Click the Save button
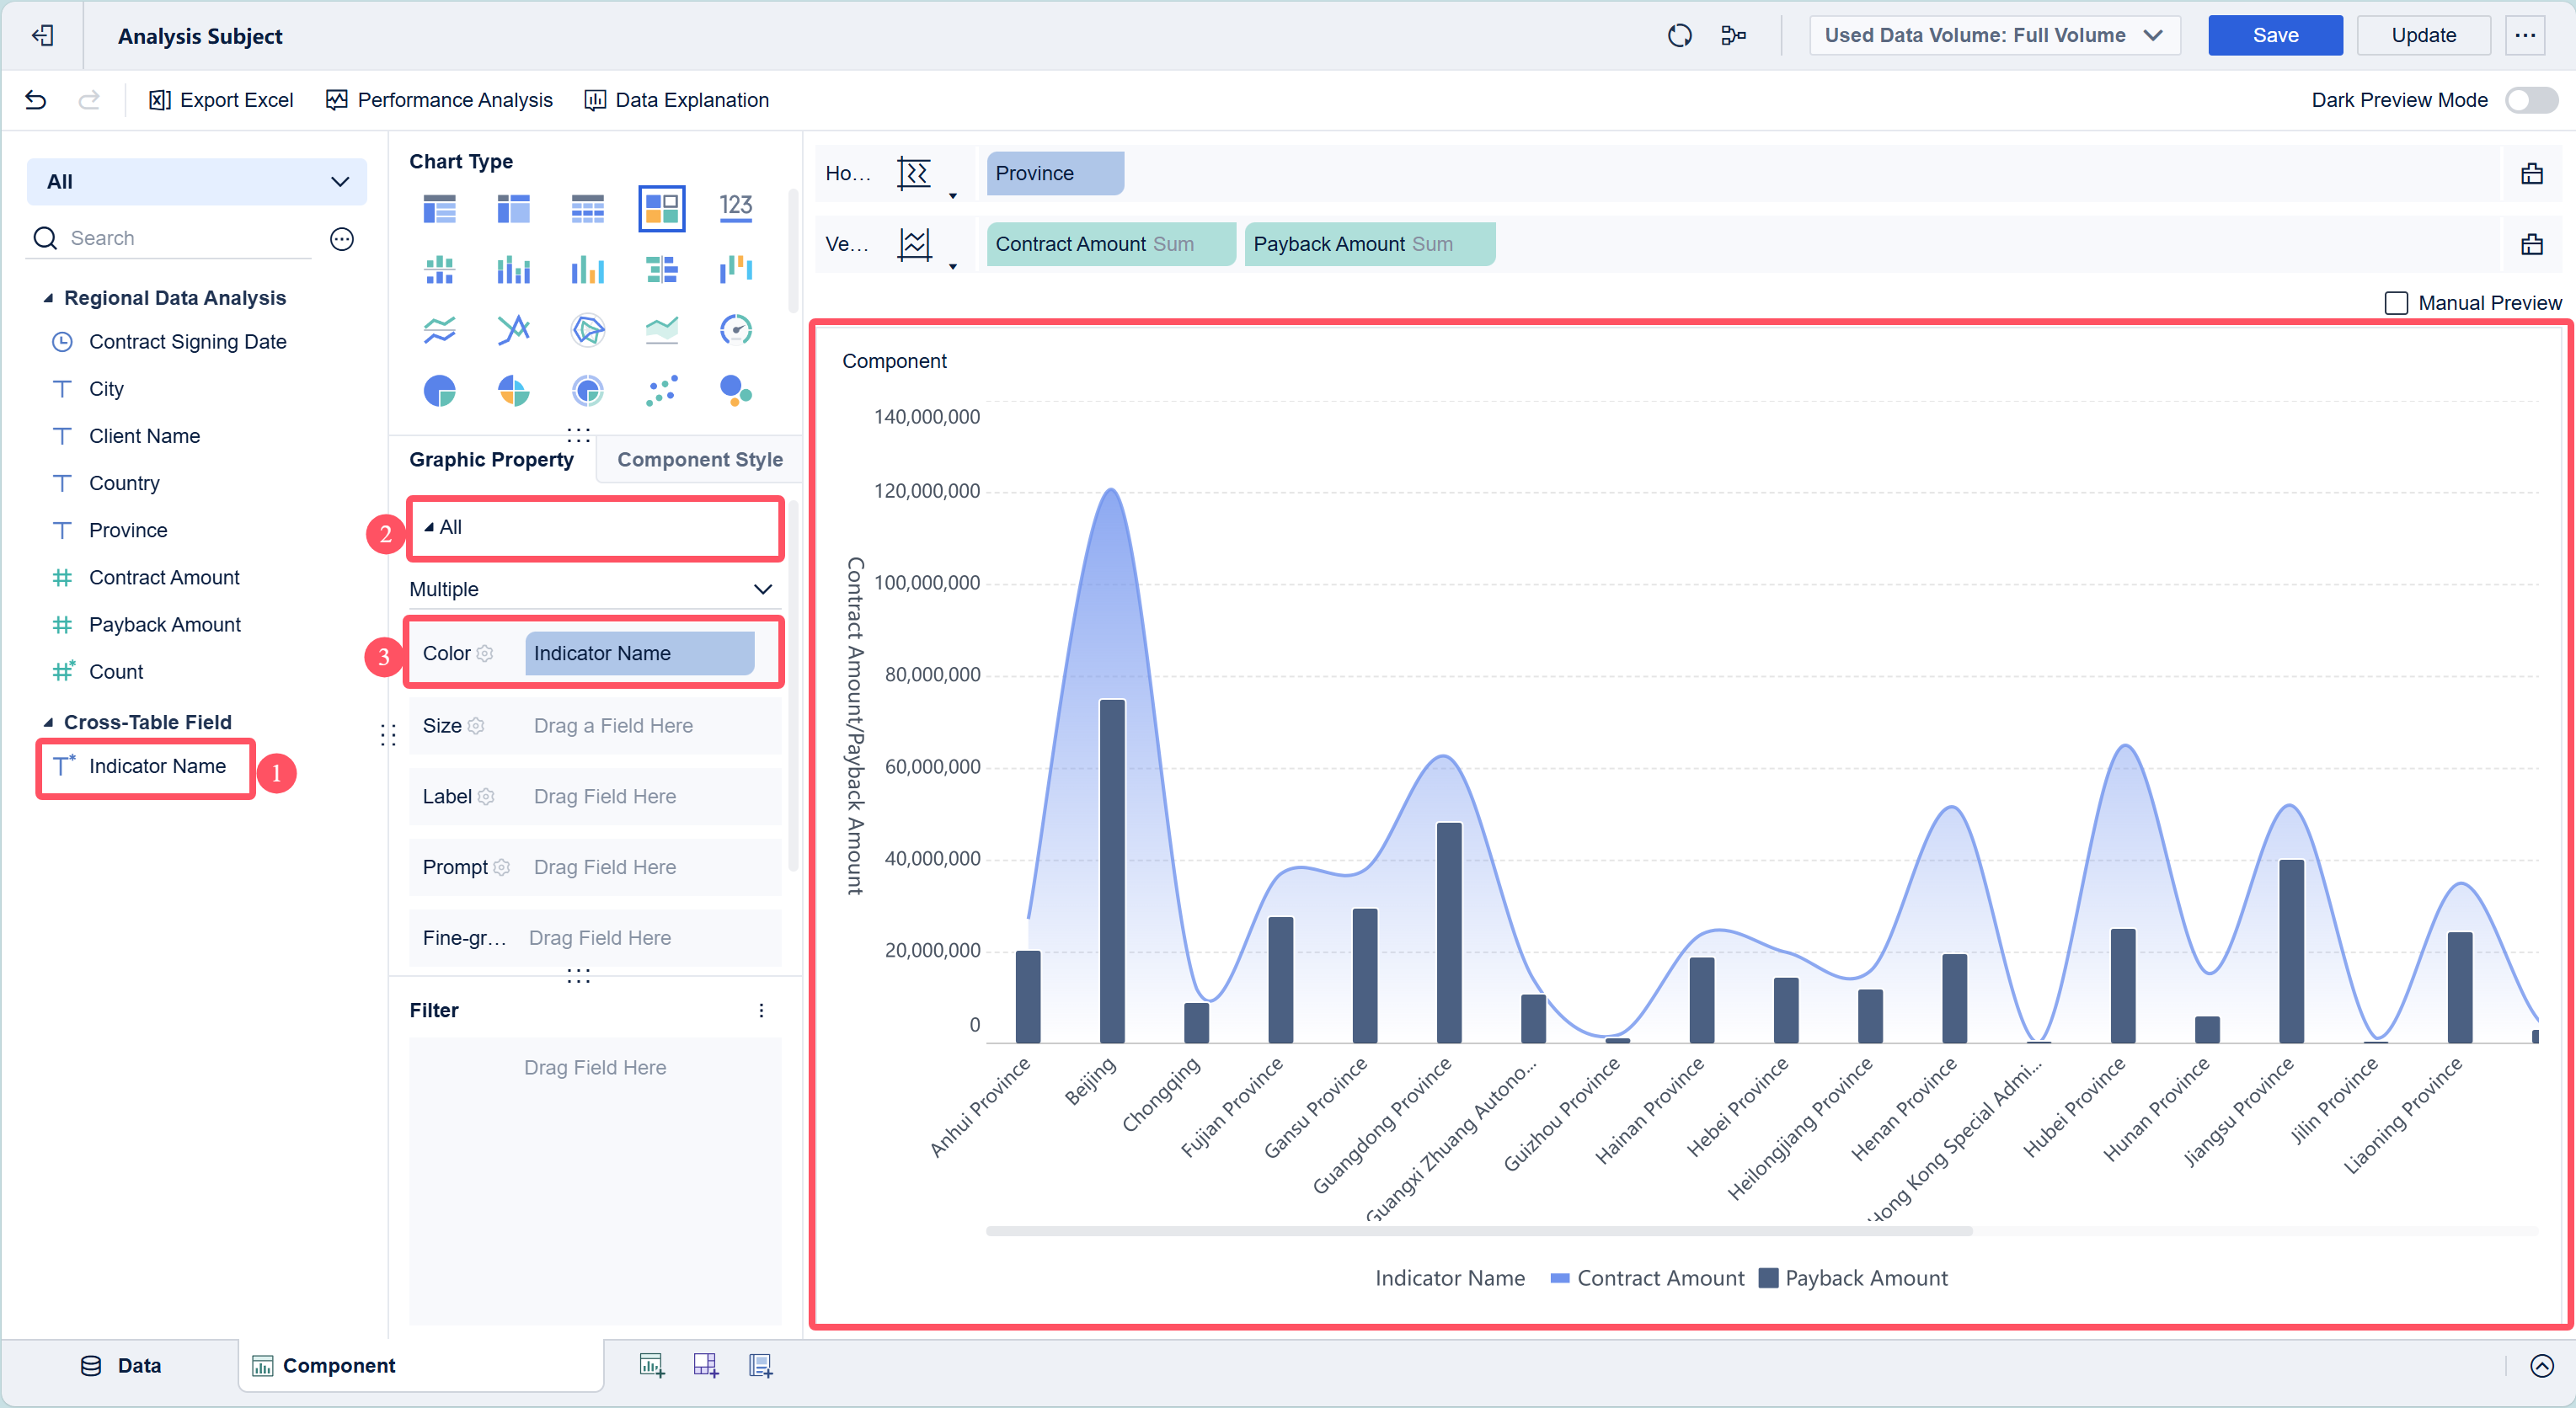 pos(2275,35)
